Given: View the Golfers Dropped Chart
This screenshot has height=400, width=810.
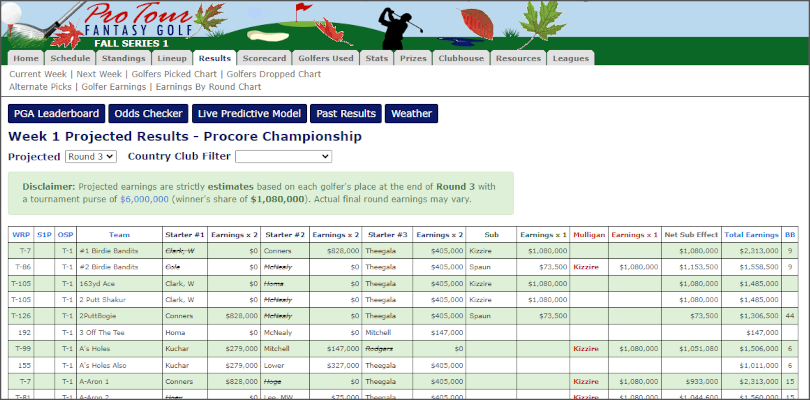Looking at the screenshot, I should (274, 74).
